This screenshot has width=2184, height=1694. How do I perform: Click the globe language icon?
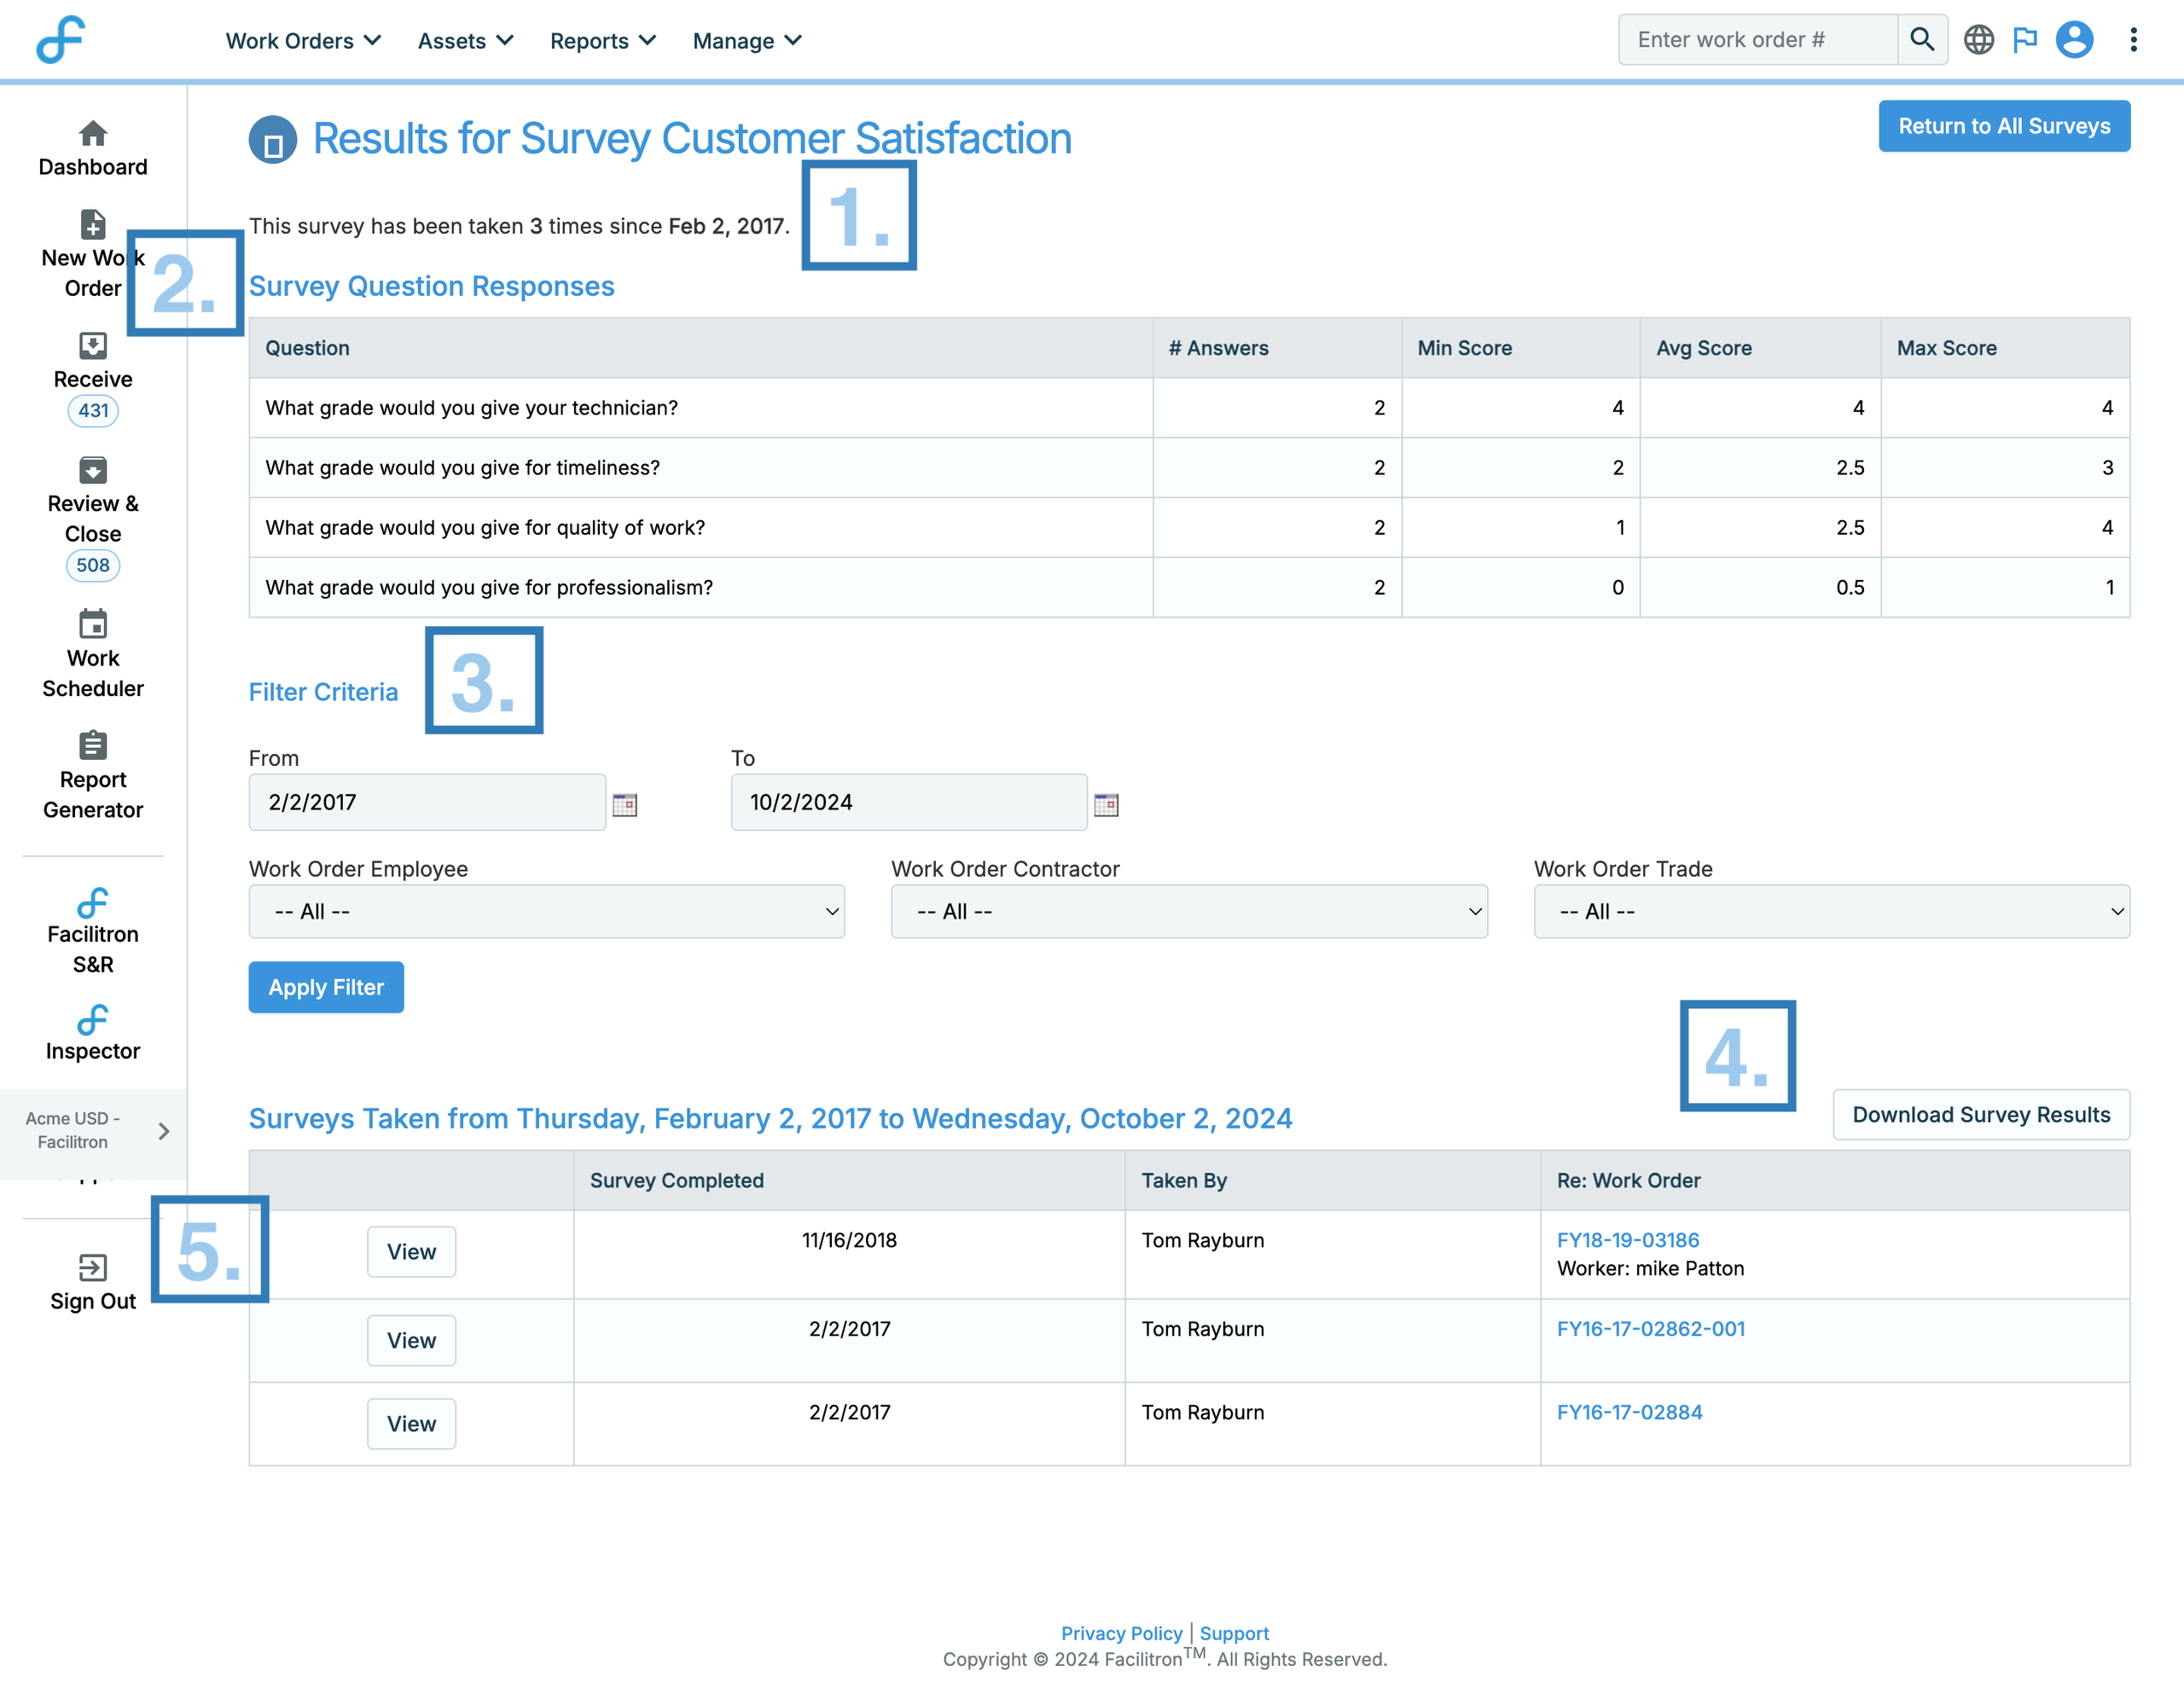pos(1978,40)
